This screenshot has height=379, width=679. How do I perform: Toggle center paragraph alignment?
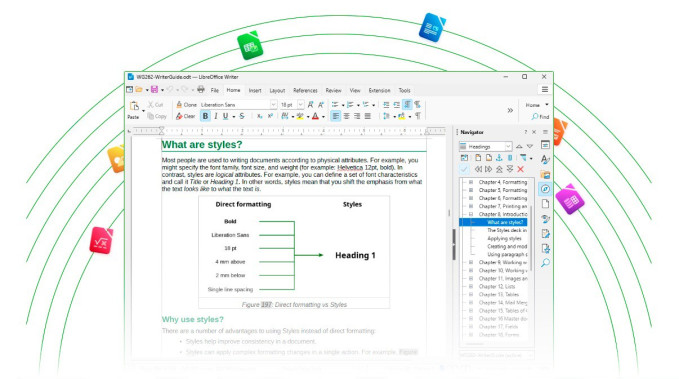pyautogui.click(x=346, y=116)
